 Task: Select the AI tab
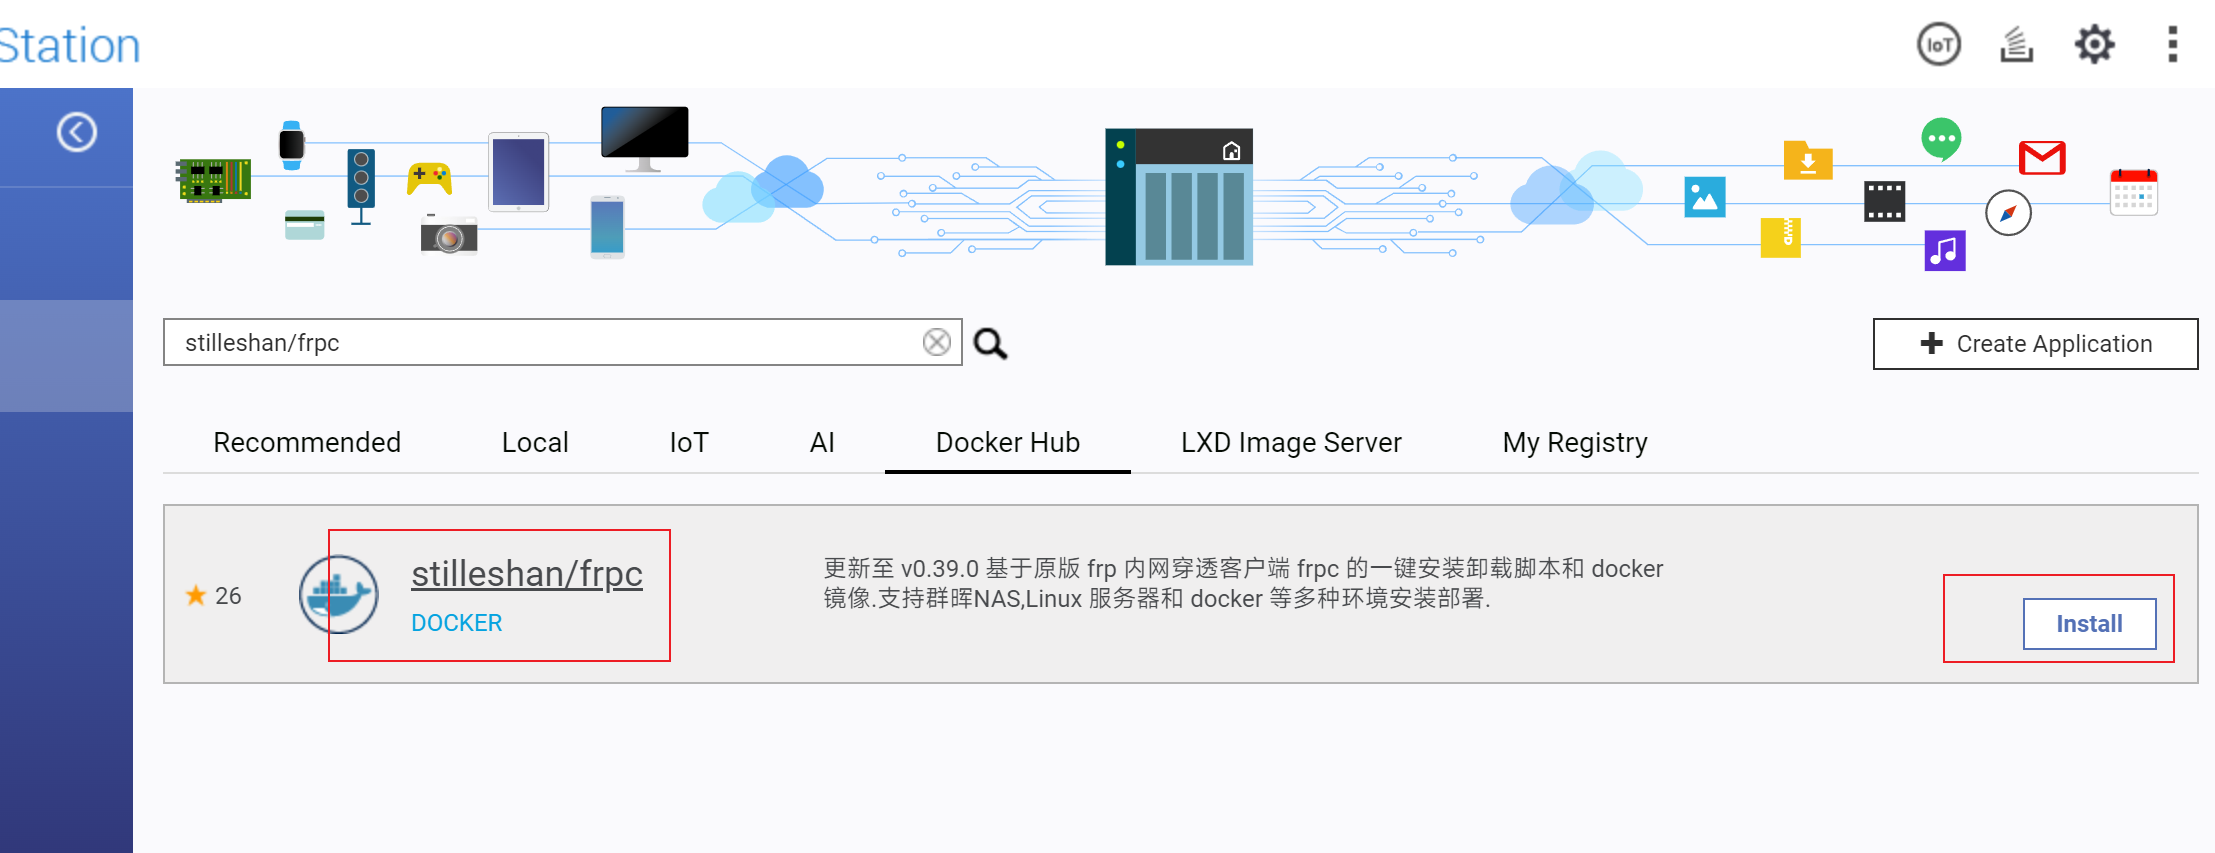822,442
